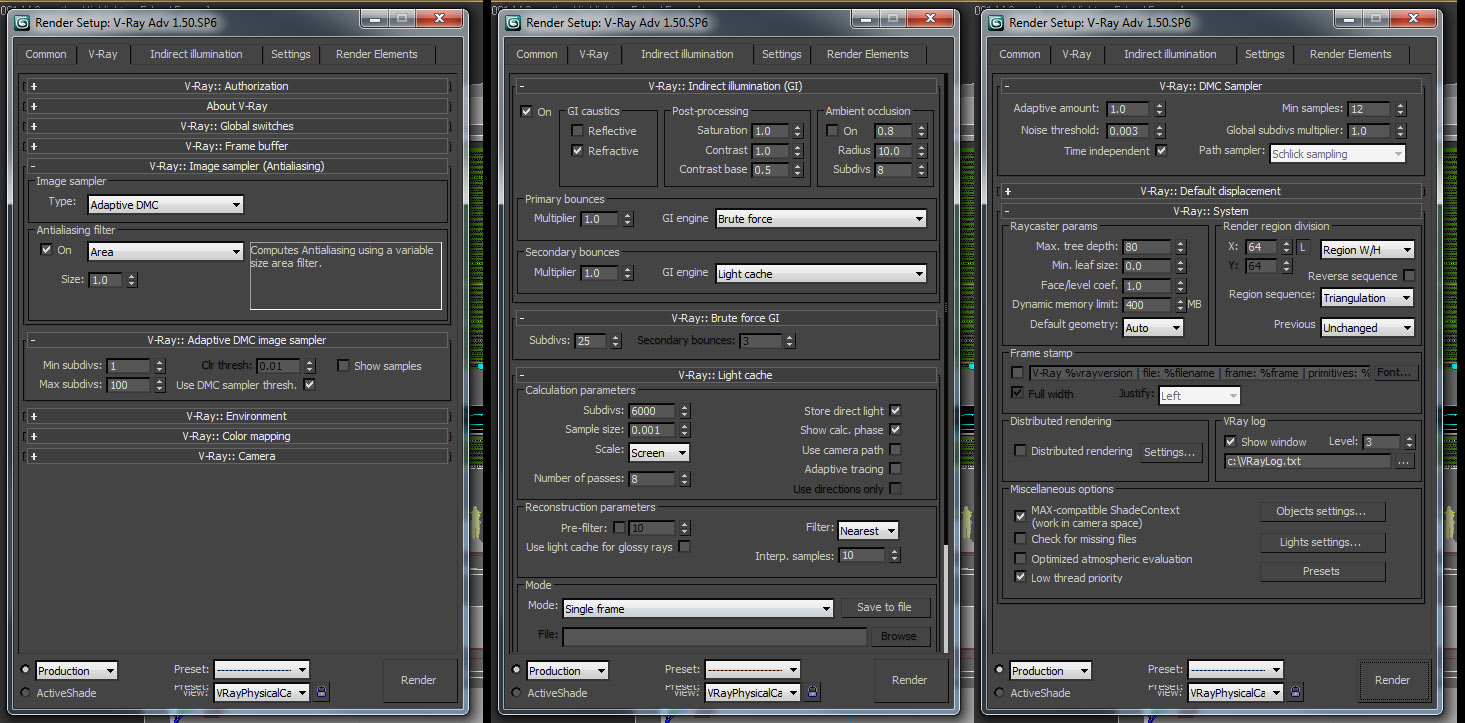
Task: Enable Distributed rendering checkbox
Action: 1020,451
